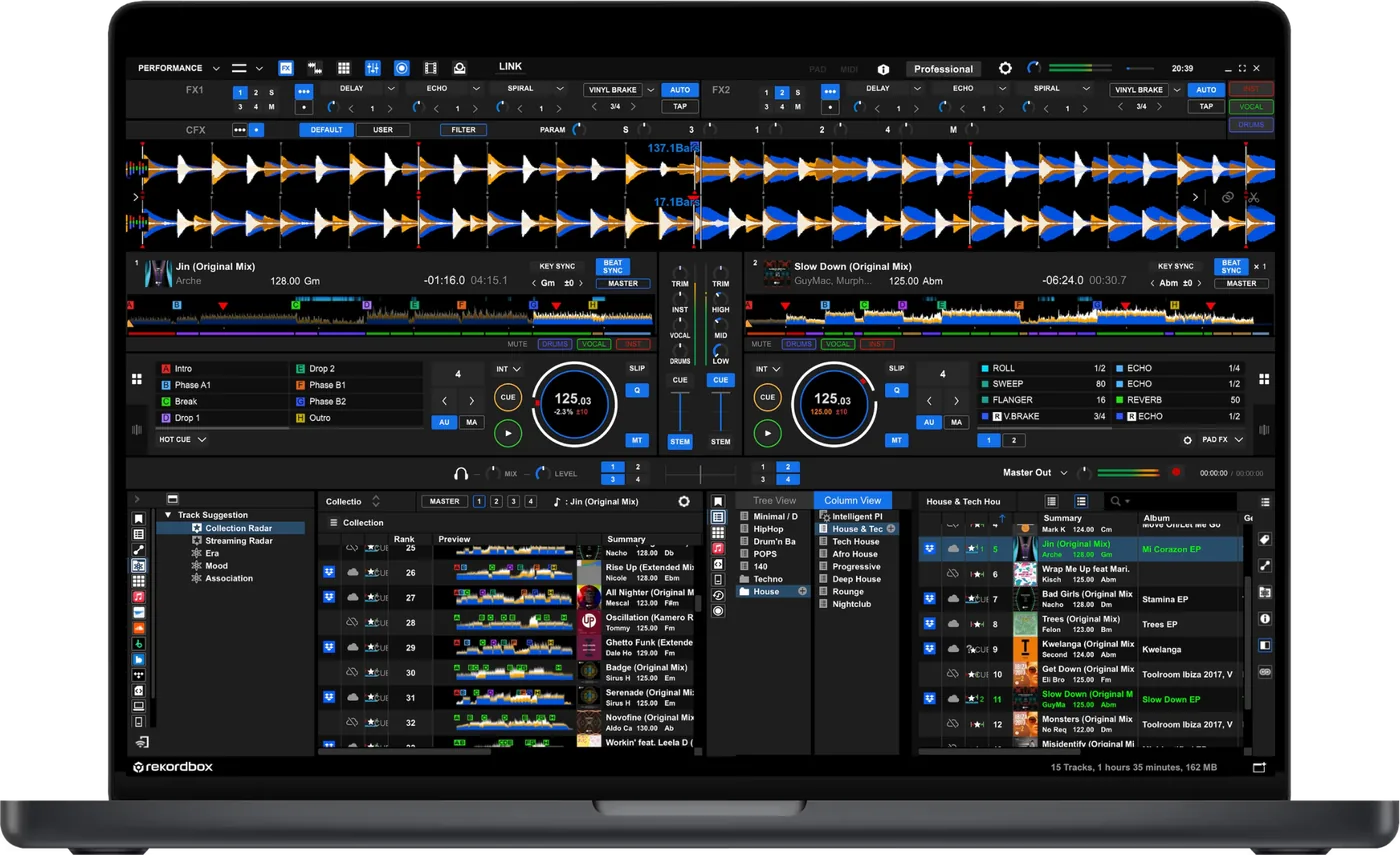This screenshot has width=1400, height=855.
Task: Toggle the mixer panel icon in top toolbar
Action: click(373, 68)
